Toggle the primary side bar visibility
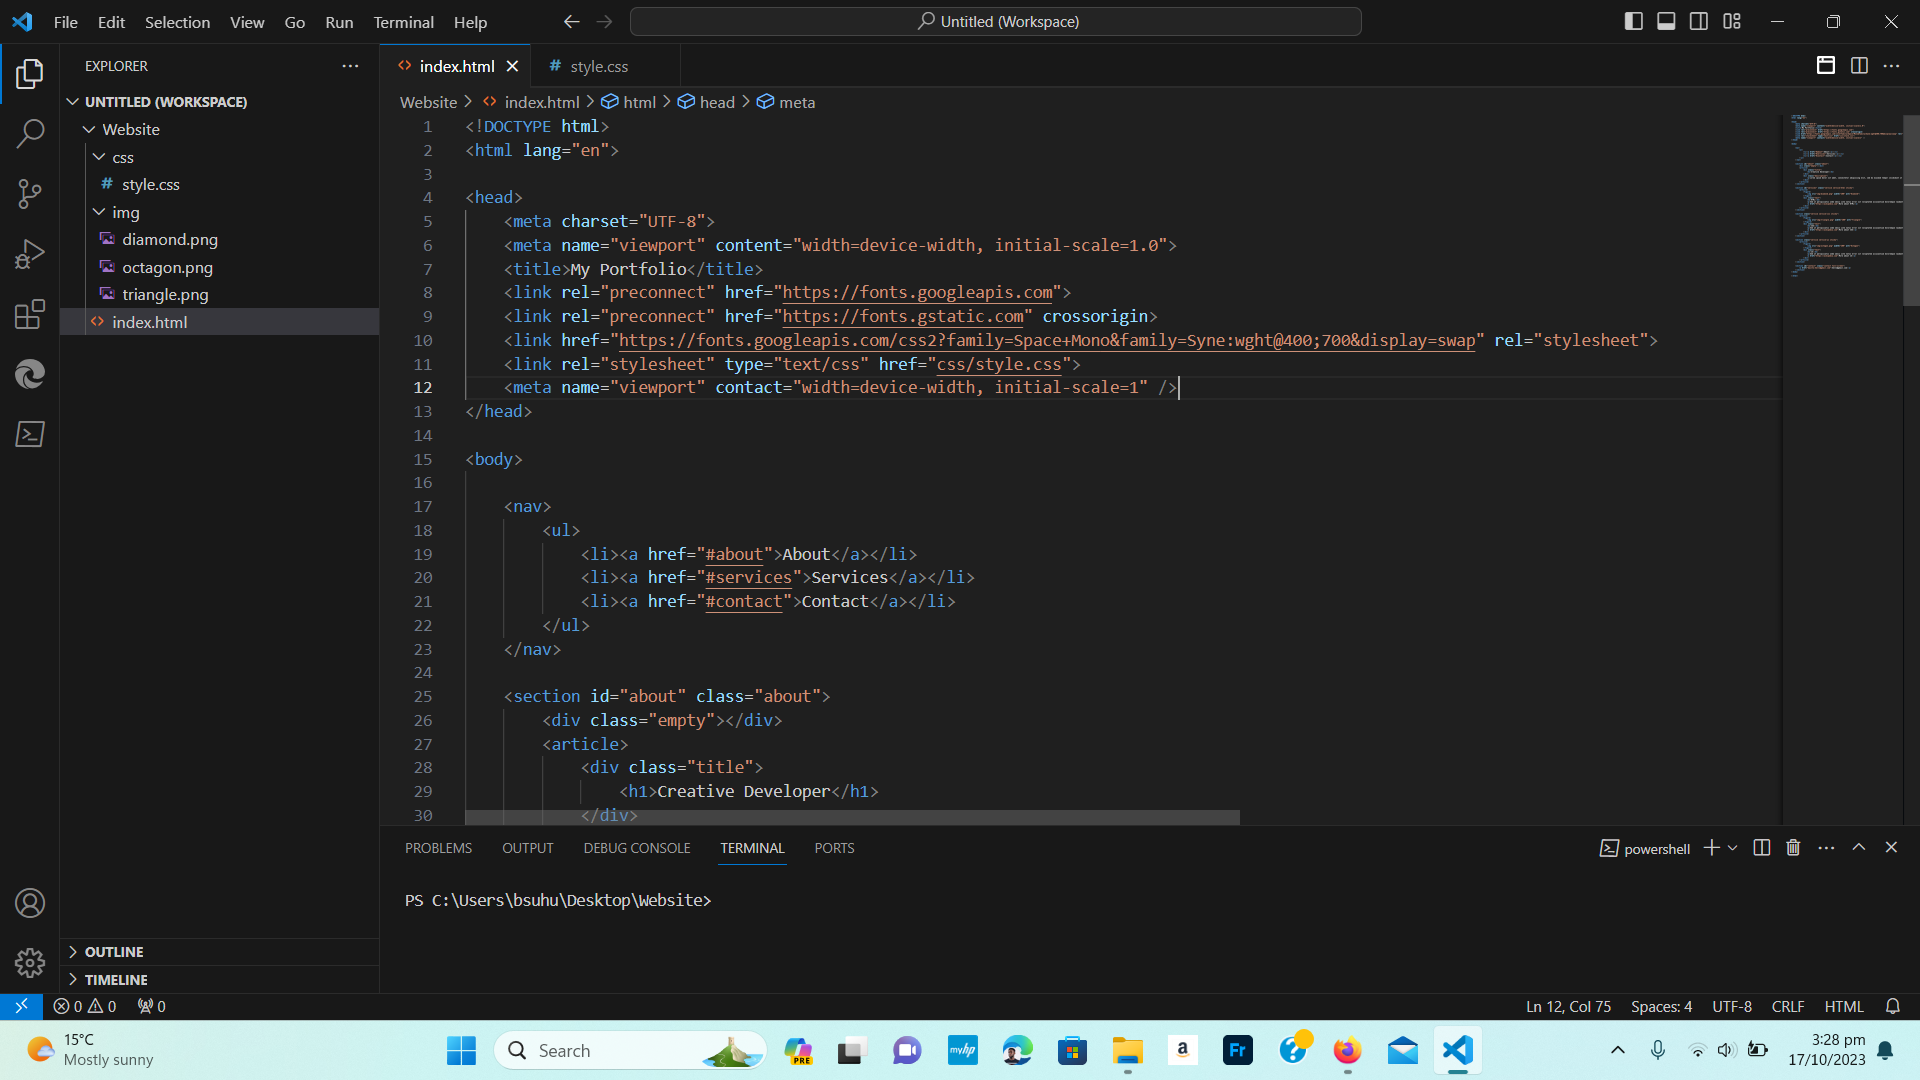The height and width of the screenshot is (1080, 1920). click(1634, 21)
